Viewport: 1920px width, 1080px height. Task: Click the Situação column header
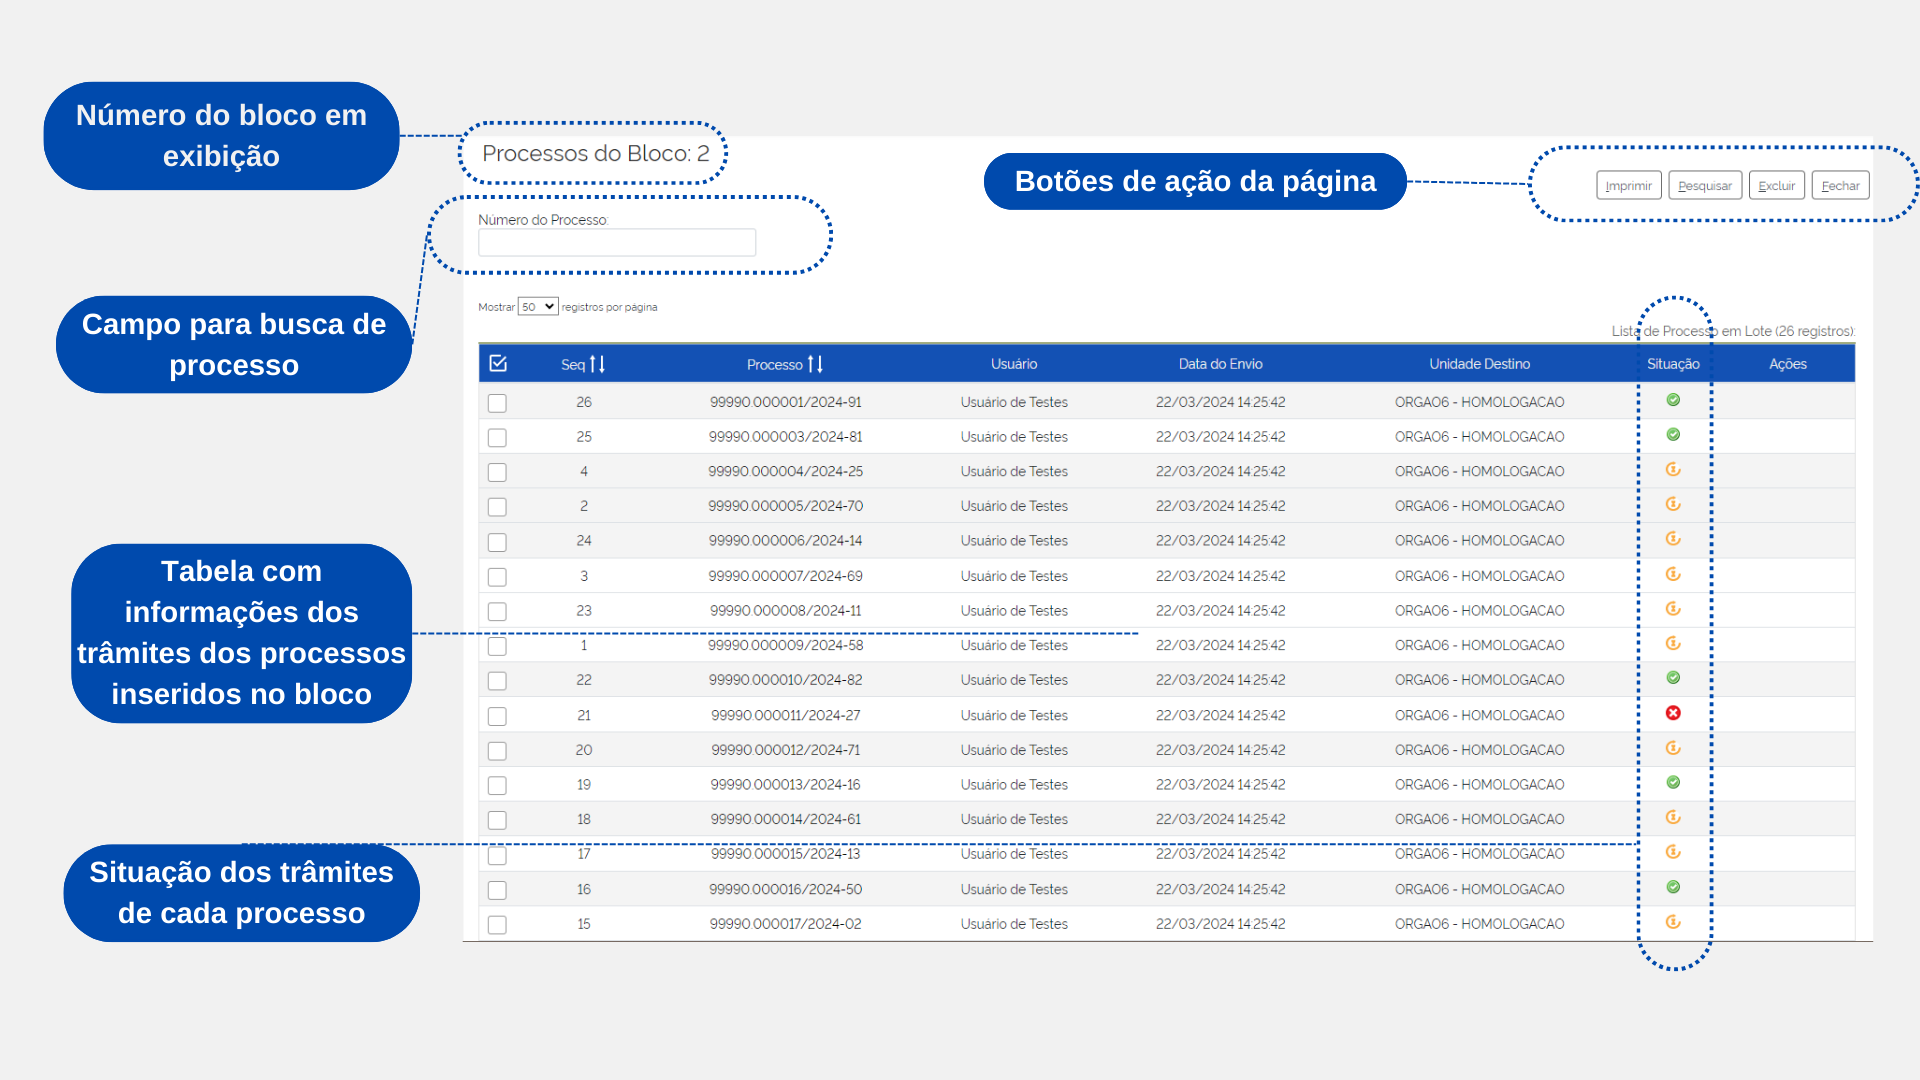click(1673, 364)
